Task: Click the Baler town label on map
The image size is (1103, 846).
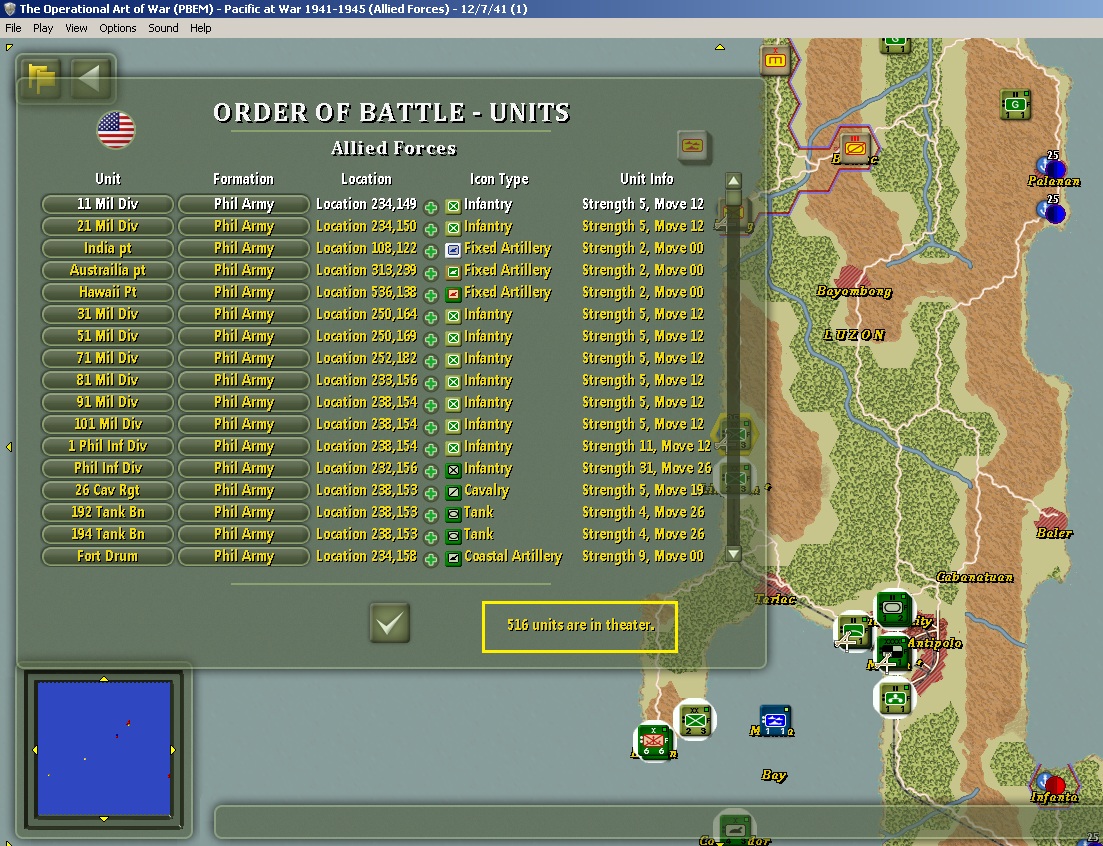Action: click(1054, 533)
